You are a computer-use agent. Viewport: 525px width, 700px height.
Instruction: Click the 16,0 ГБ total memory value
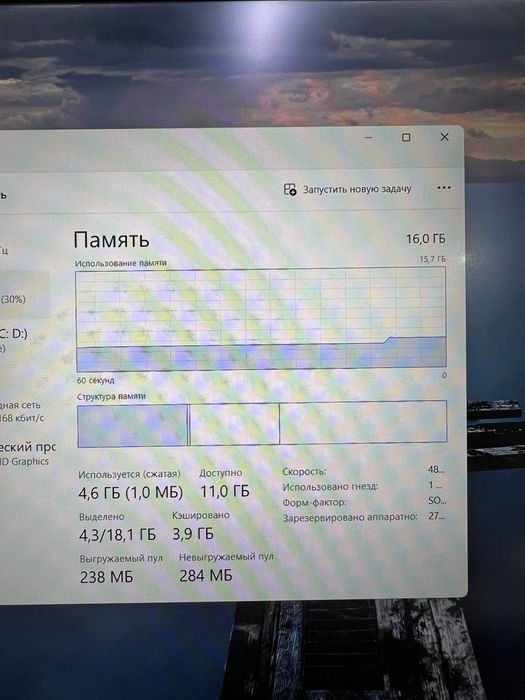click(x=425, y=239)
